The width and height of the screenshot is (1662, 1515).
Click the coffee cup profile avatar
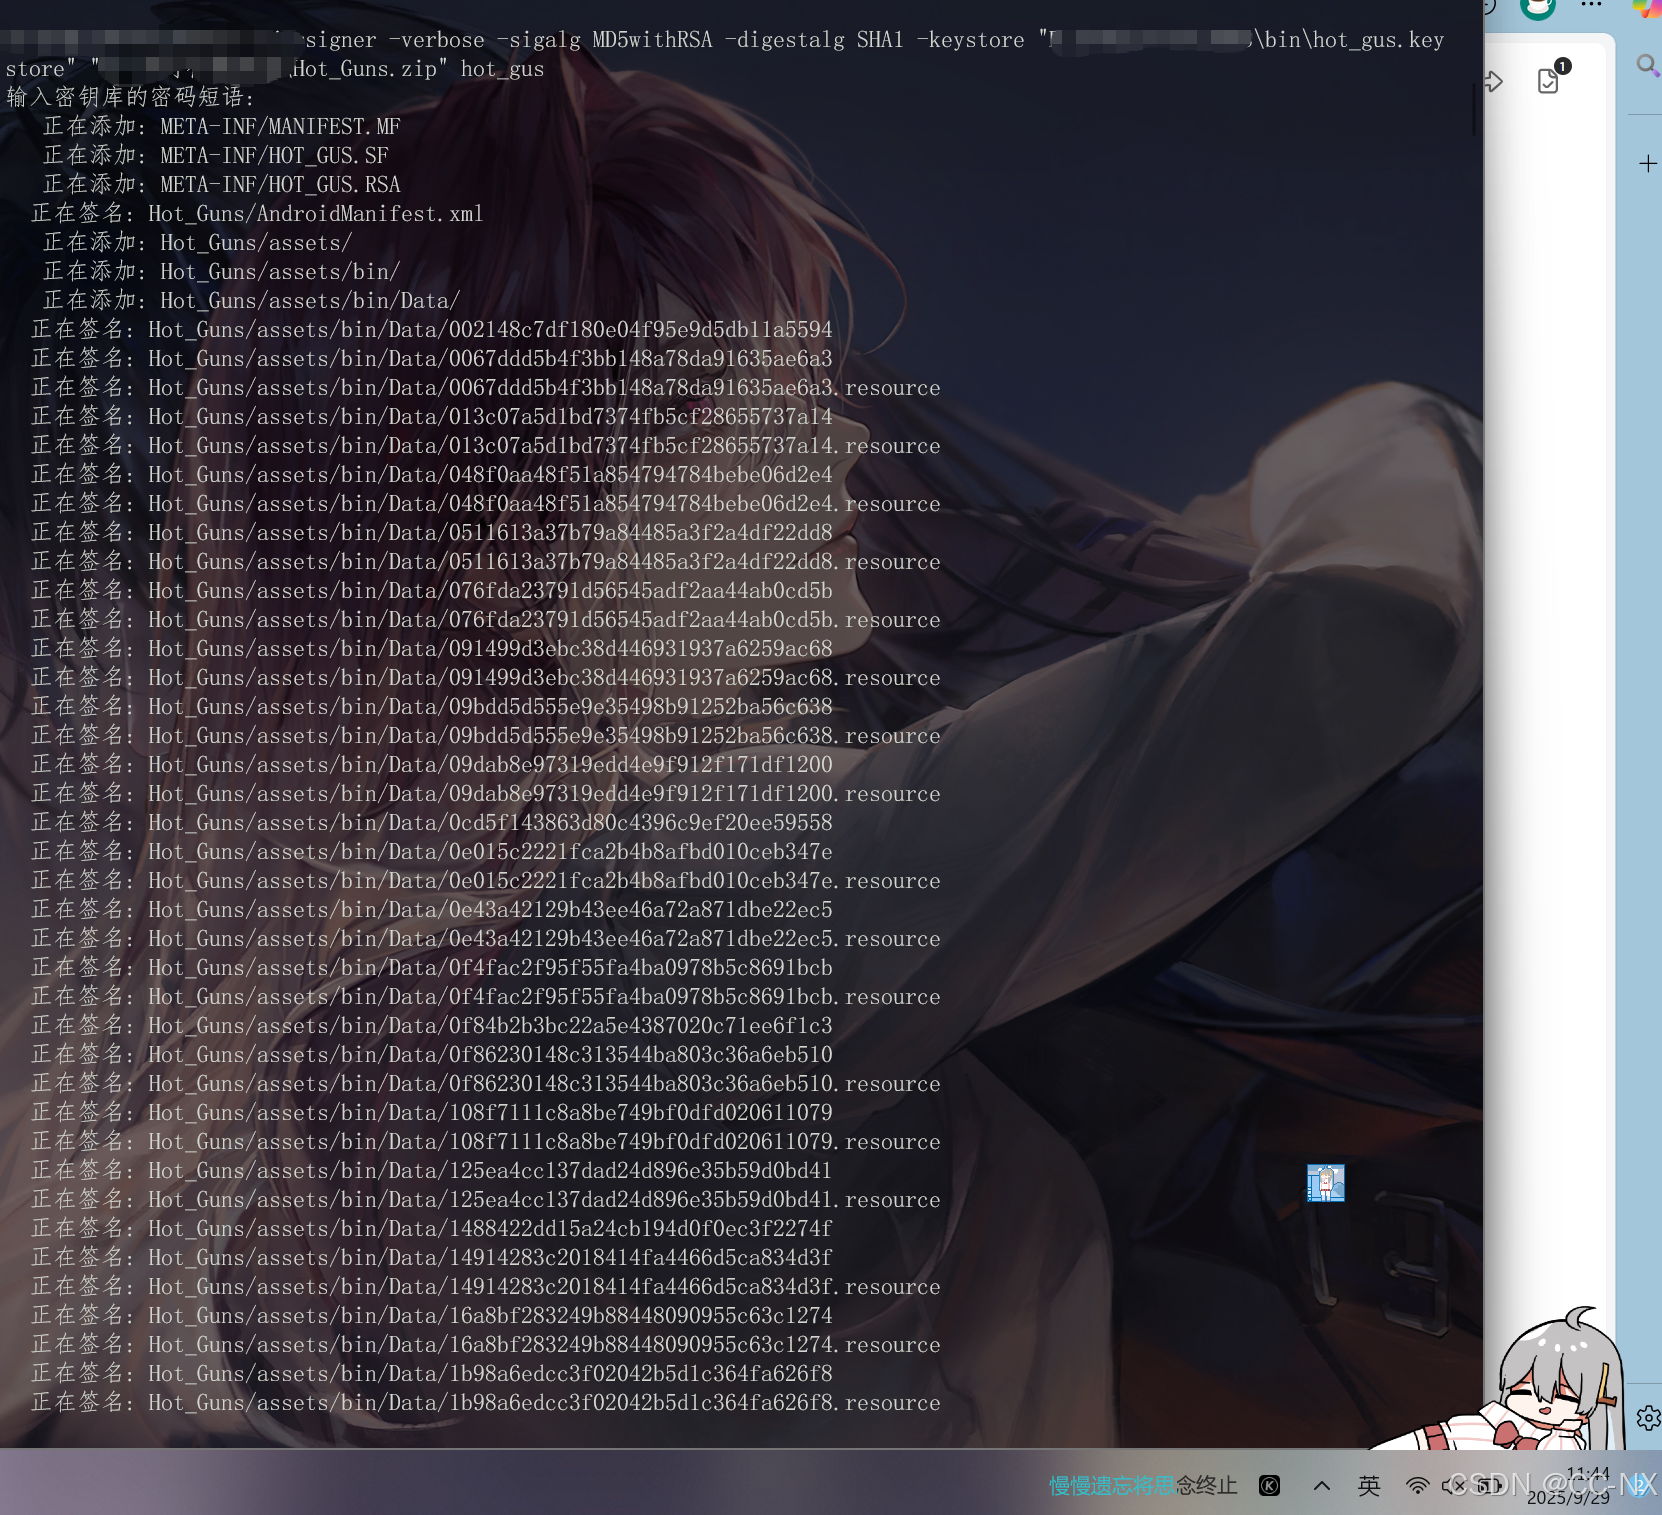pos(1537,8)
